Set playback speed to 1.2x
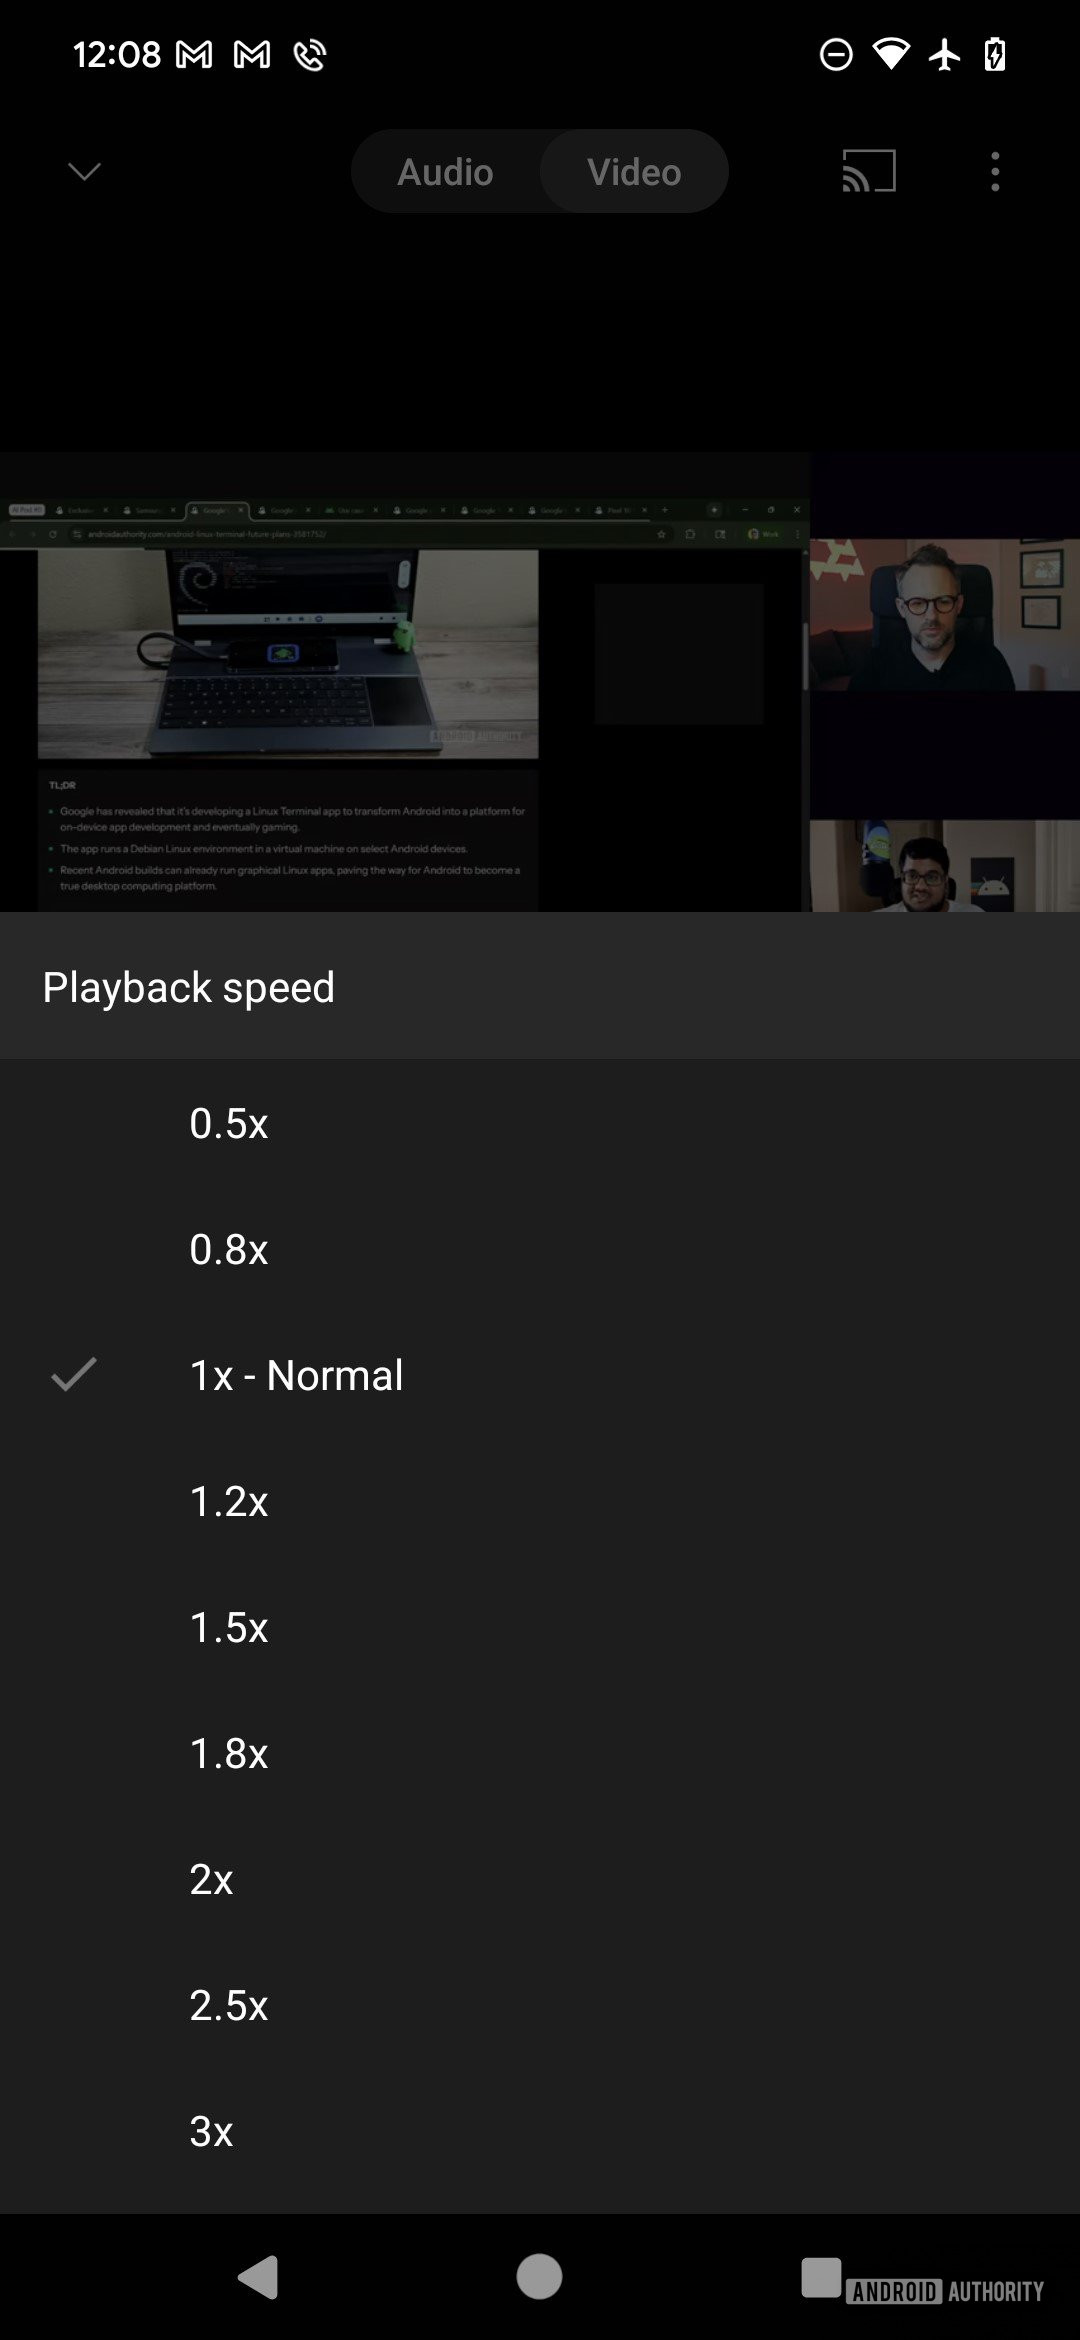1080x2340 pixels. point(540,1501)
